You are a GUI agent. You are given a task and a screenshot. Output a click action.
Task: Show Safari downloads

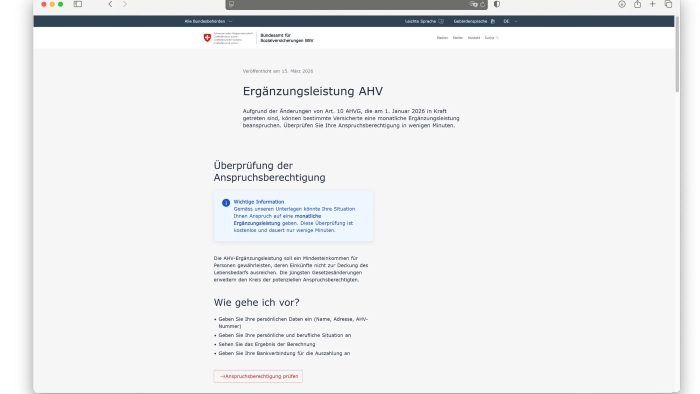pos(622,4)
